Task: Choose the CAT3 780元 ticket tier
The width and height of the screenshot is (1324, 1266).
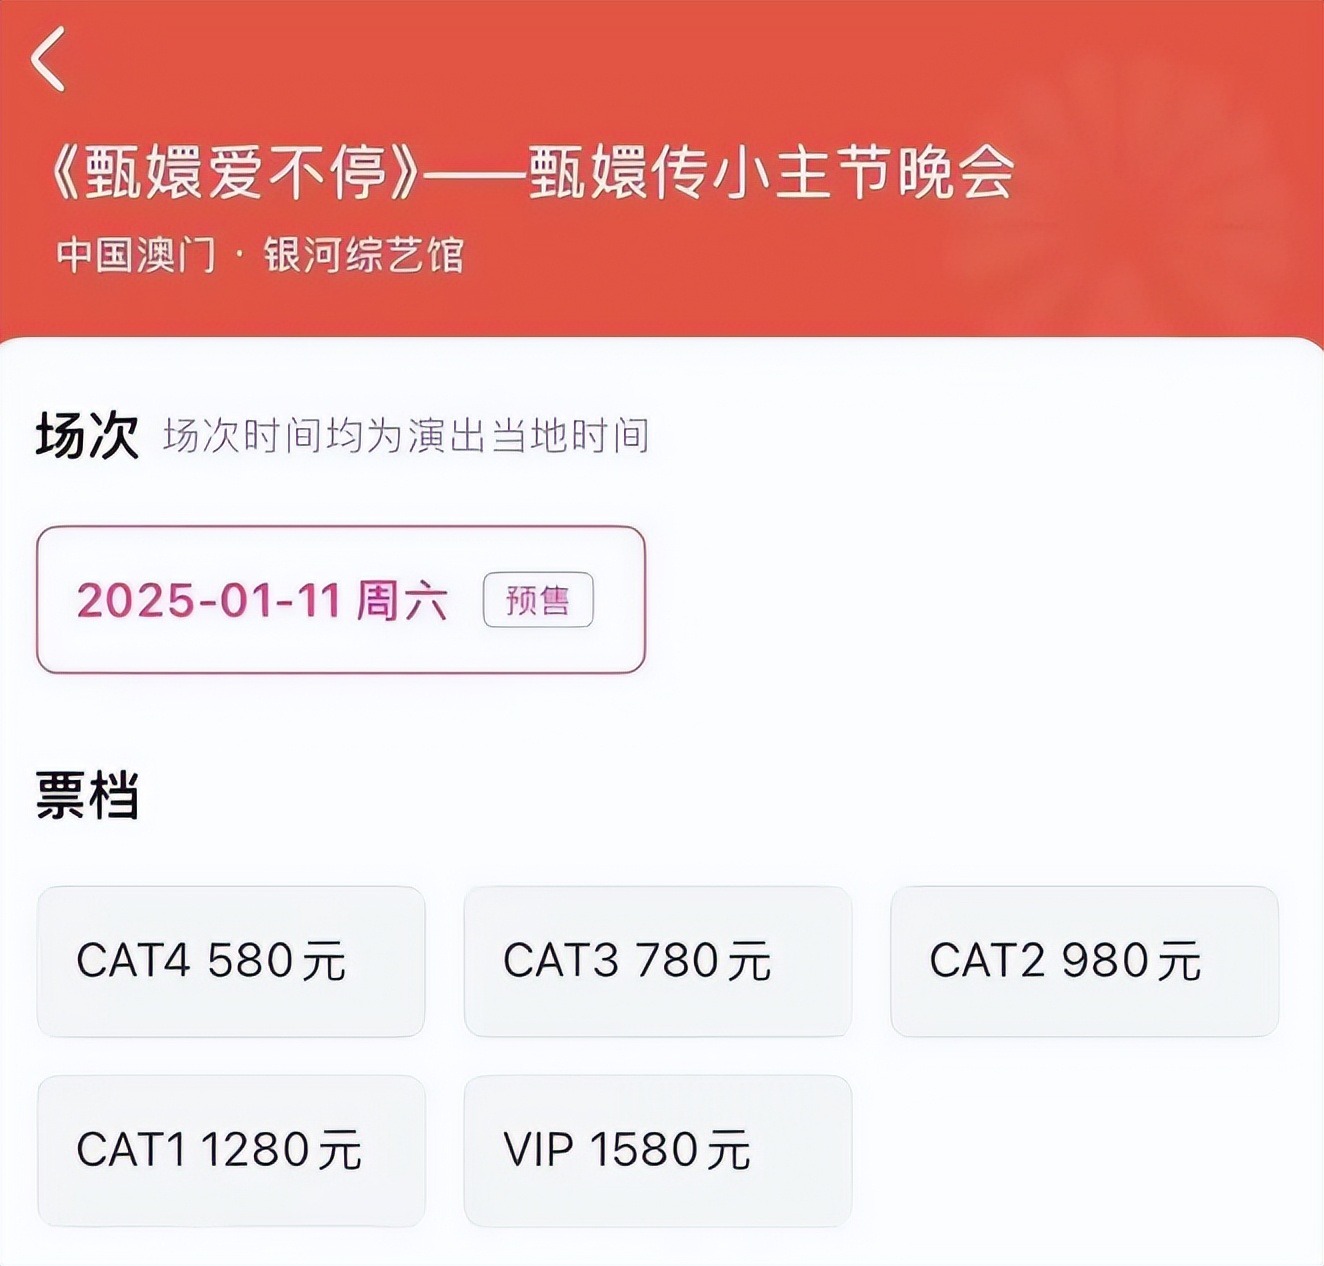Action: coord(658,961)
